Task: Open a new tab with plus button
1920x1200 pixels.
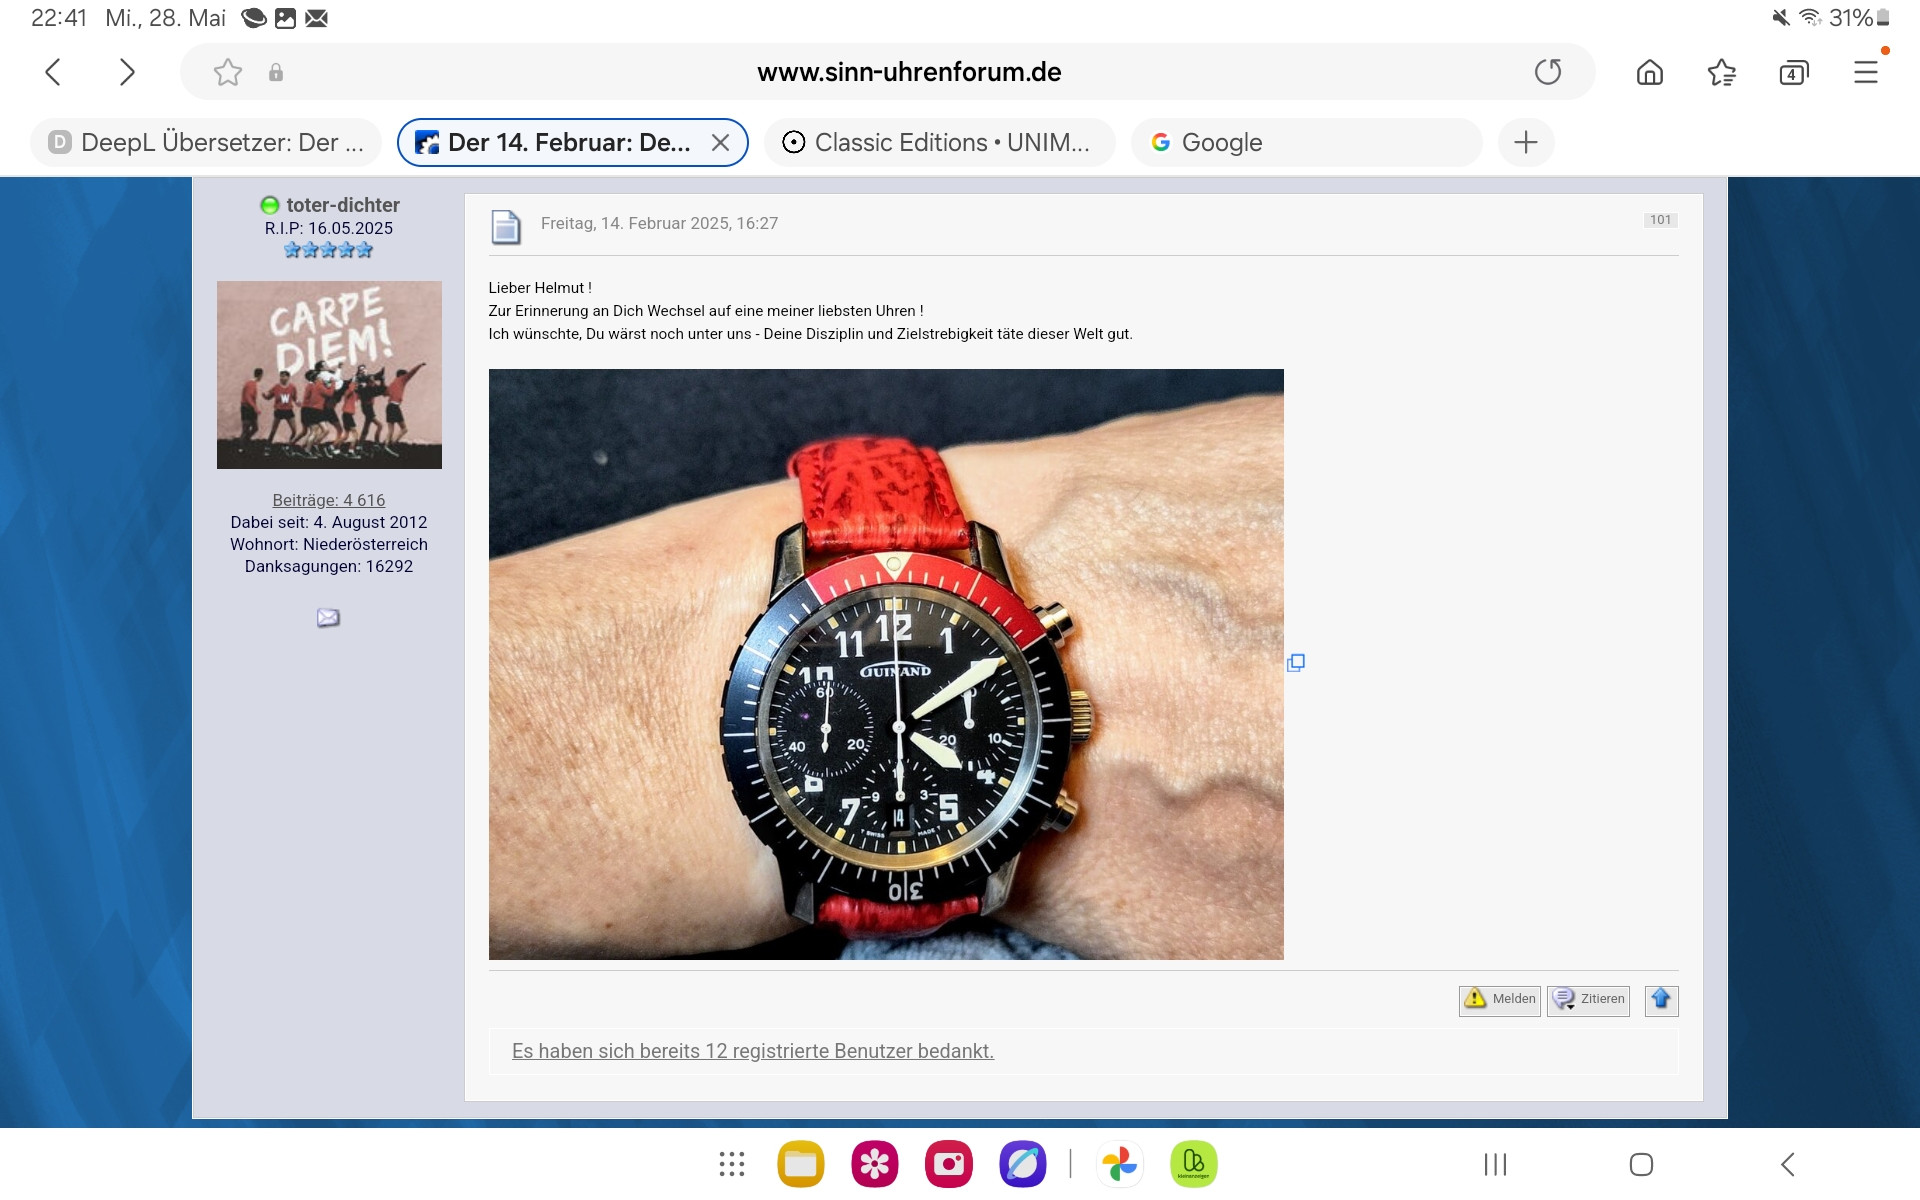Action: pyautogui.click(x=1525, y=142)
